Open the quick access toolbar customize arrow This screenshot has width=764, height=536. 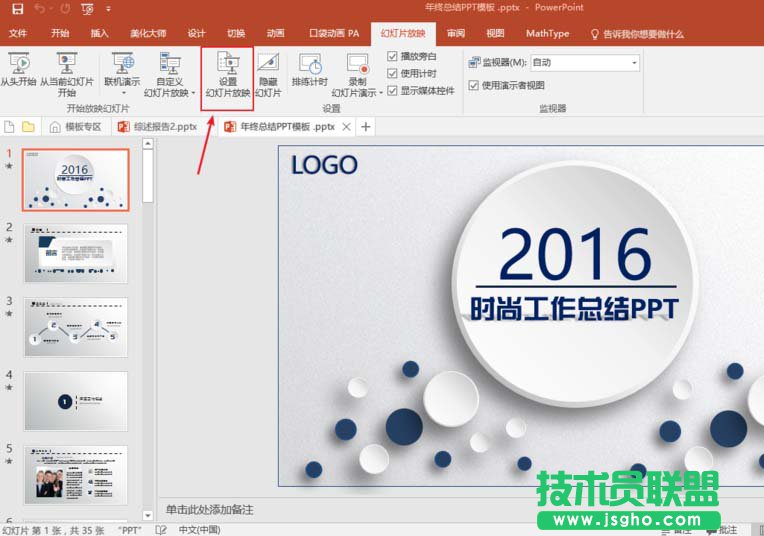coord(108,9)
